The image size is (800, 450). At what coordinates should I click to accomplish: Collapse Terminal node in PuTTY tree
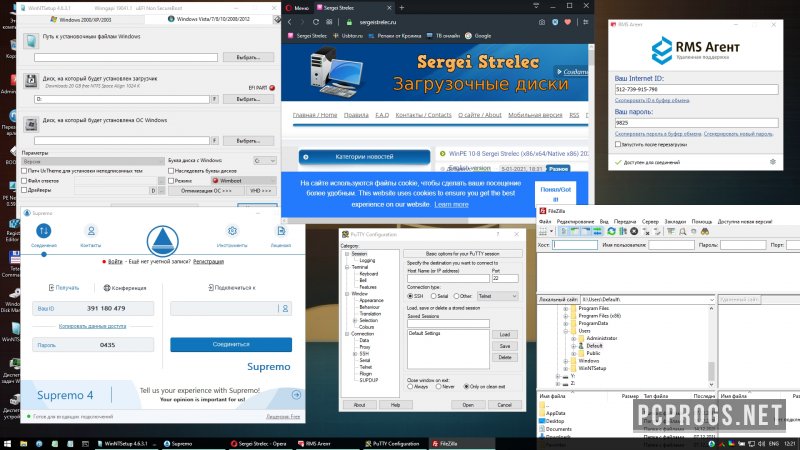(347, 267)
